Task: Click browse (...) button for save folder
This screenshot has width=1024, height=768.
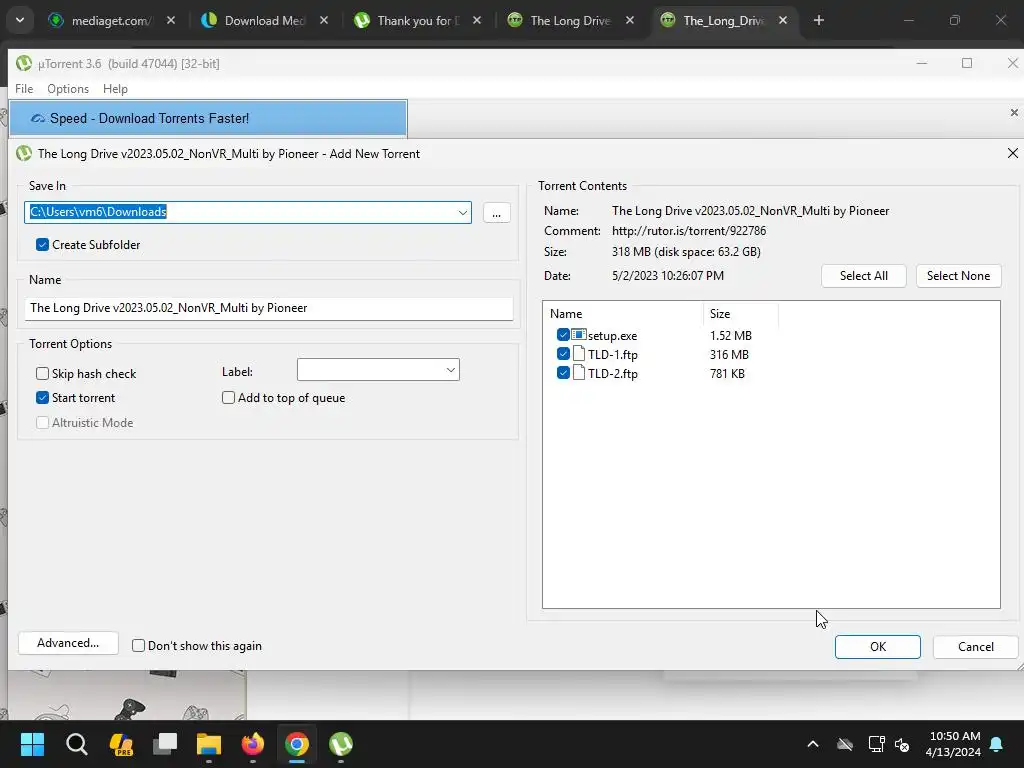Action: click(496, 213)
